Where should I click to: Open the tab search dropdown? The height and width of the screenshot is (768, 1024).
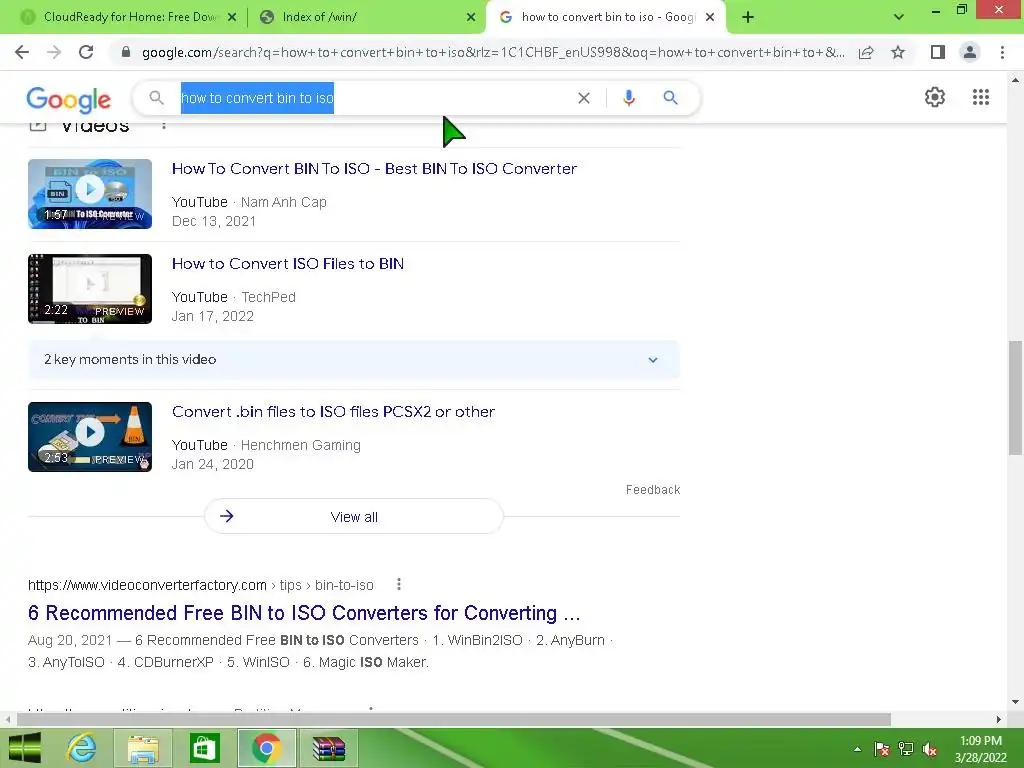point(899,17)
